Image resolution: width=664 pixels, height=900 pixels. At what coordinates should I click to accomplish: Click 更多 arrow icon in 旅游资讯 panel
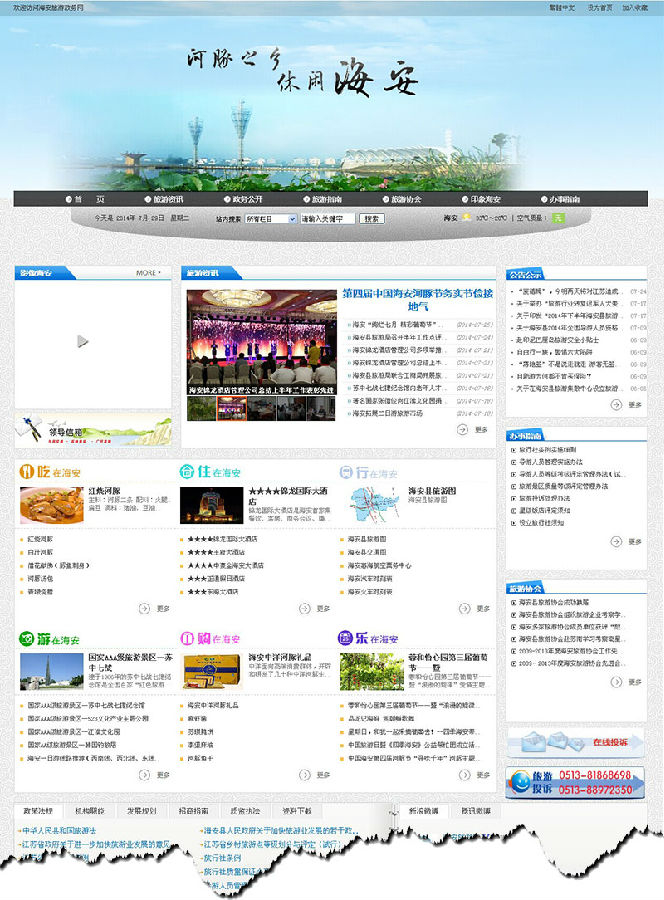click(462, 429)
